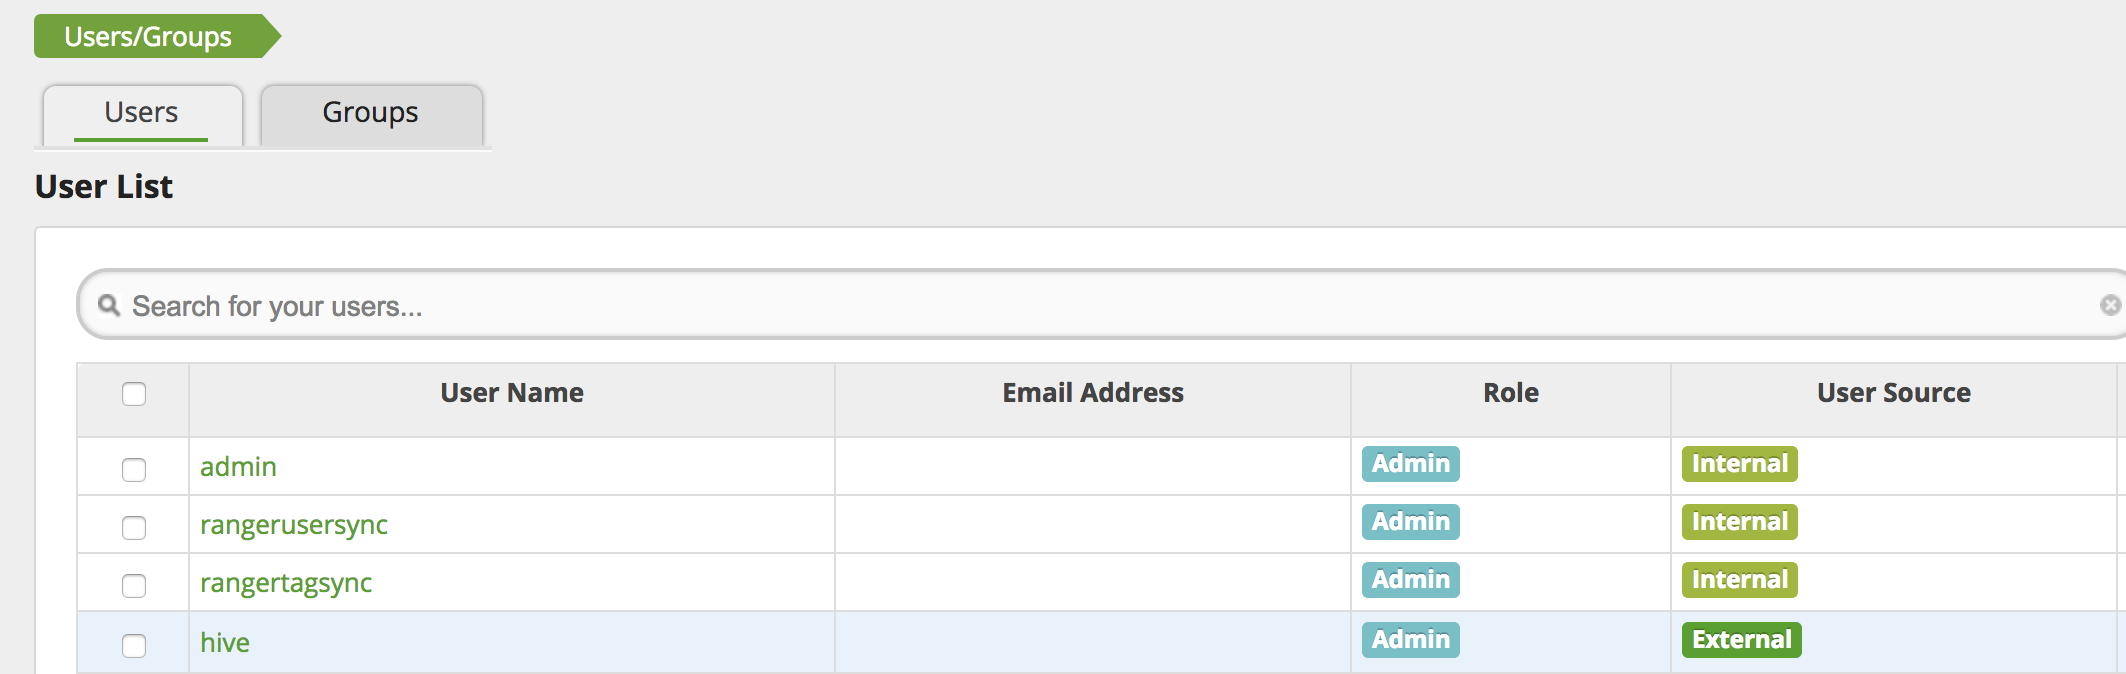
Task: Click the Internal badge beside admin
Action: [1738, 464]
